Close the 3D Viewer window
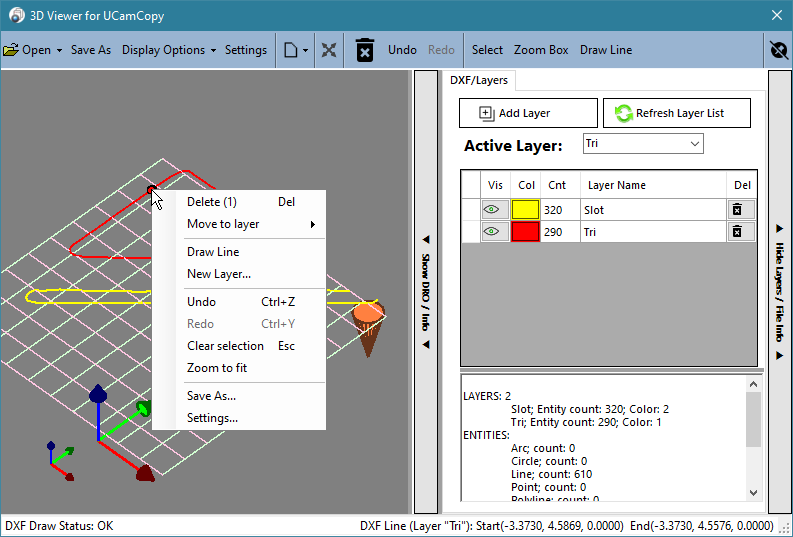Image resolution: width=793 pixels, height=537 pixels. click(777, 15)
